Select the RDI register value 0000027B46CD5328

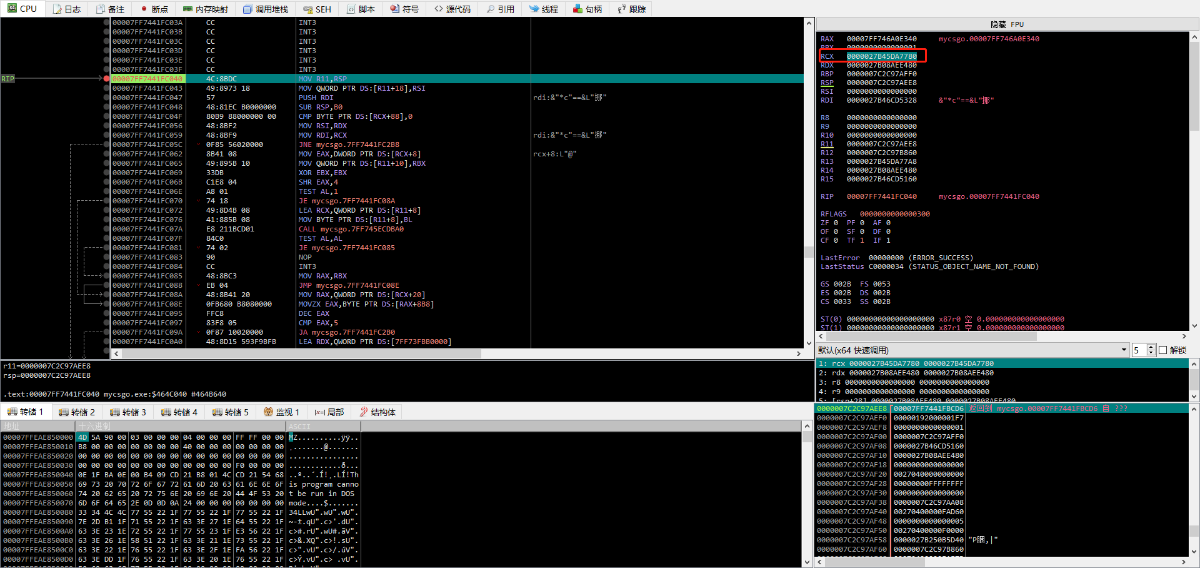(x=881, y=99)
